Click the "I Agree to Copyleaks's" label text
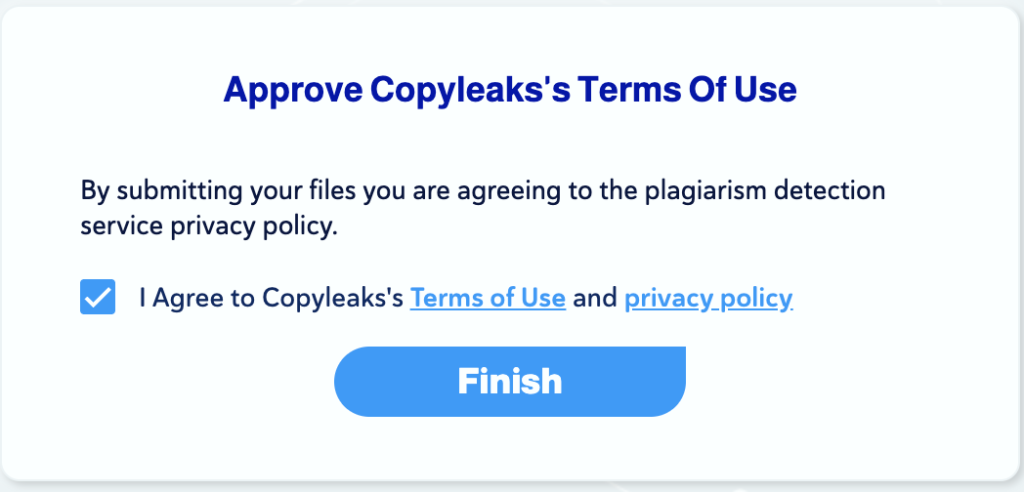 (271, 298)
